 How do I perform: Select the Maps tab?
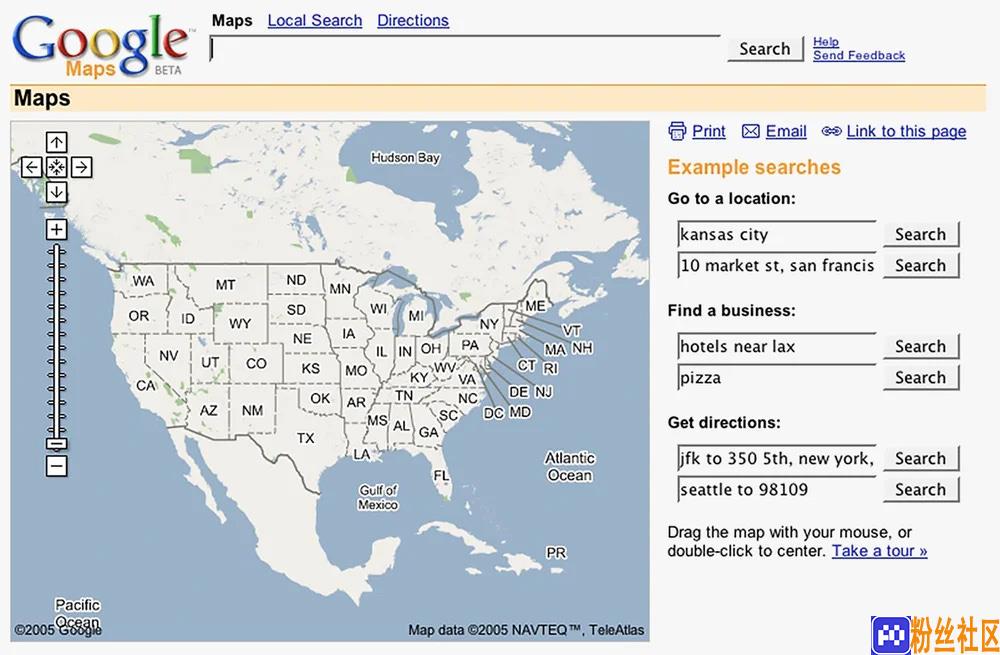(x=232, y=20)
